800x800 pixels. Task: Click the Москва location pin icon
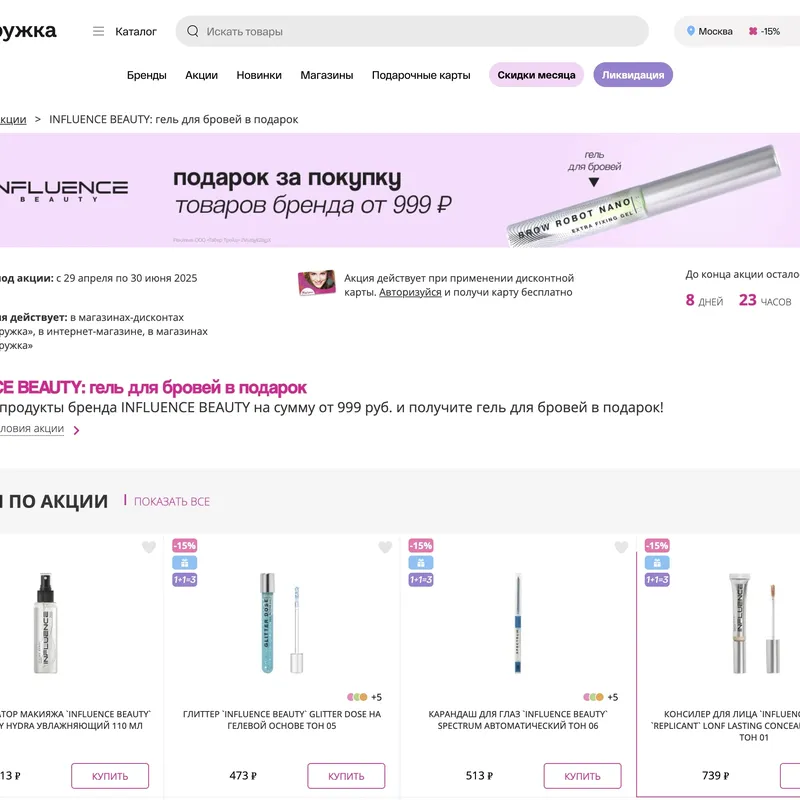(690, 31)
